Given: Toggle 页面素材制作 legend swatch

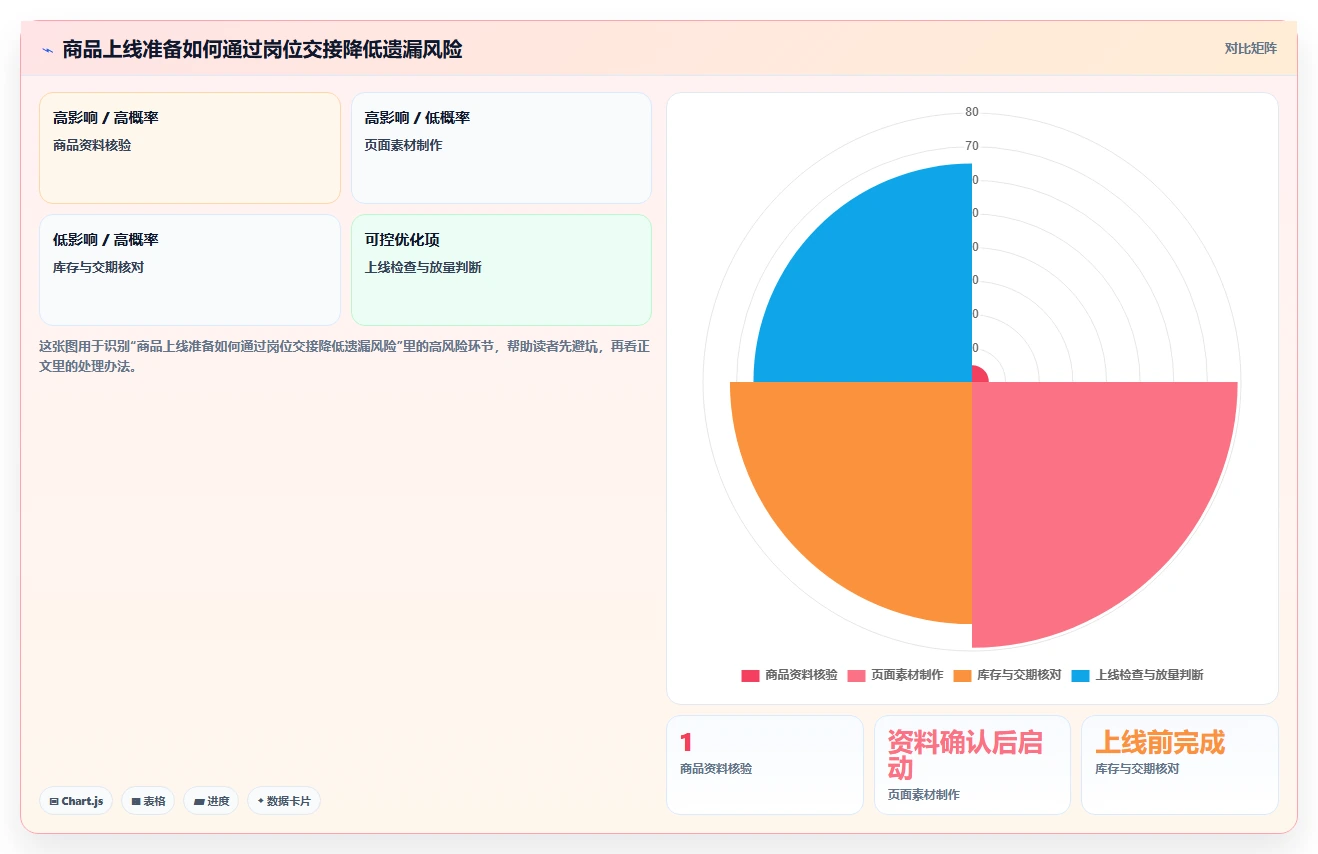Looking at the screenshot, I should pos(856,676).
